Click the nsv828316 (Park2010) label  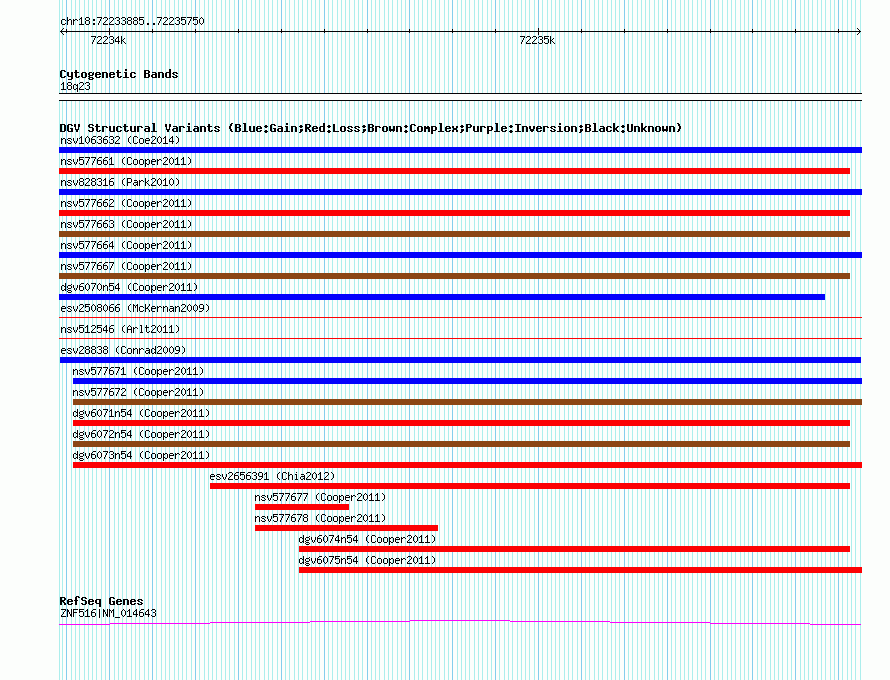[120, 182]
